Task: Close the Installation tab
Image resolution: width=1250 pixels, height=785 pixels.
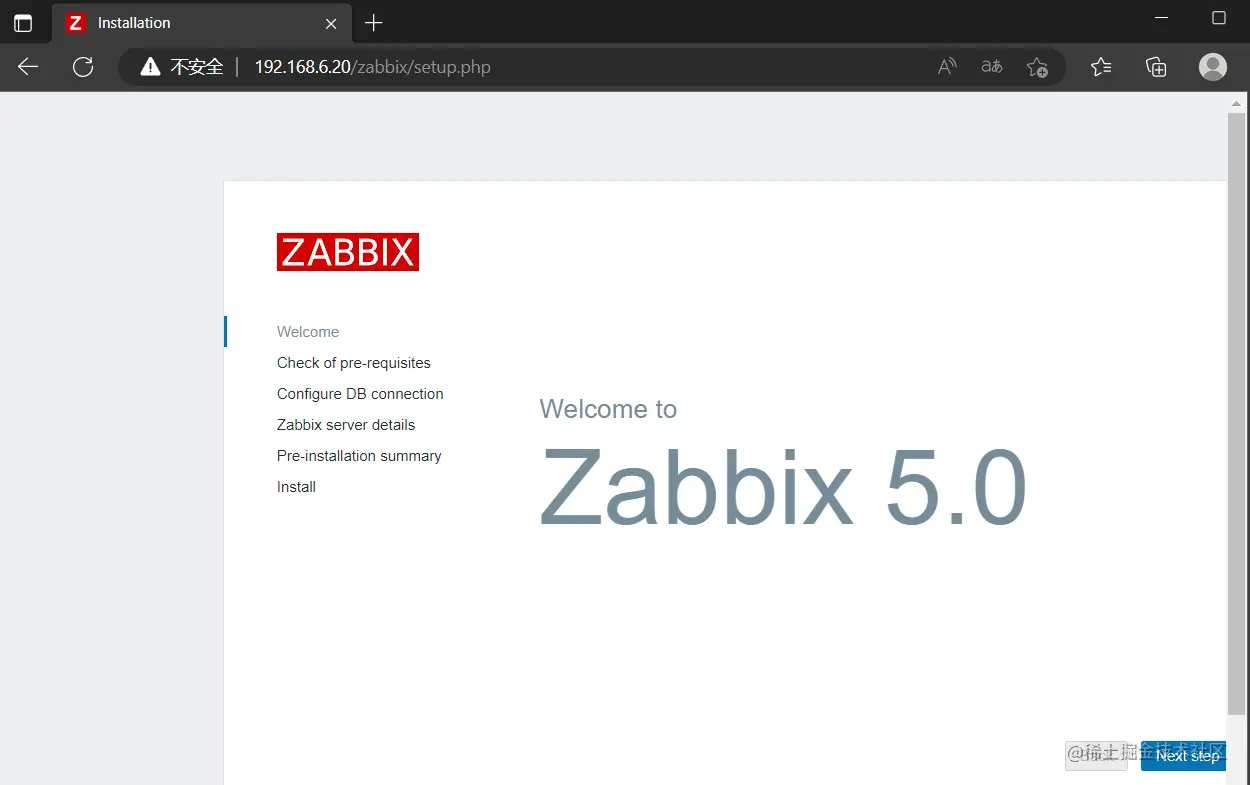Action: click(331, 23)
